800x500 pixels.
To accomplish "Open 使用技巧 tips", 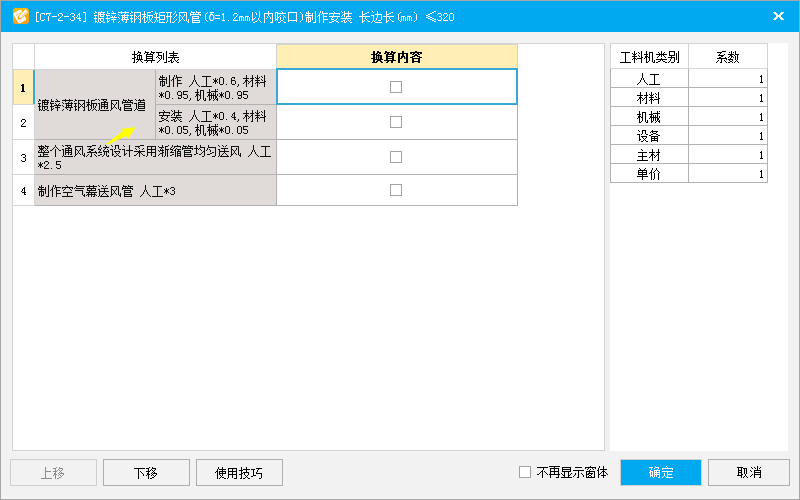I will (x=239, y=472).
